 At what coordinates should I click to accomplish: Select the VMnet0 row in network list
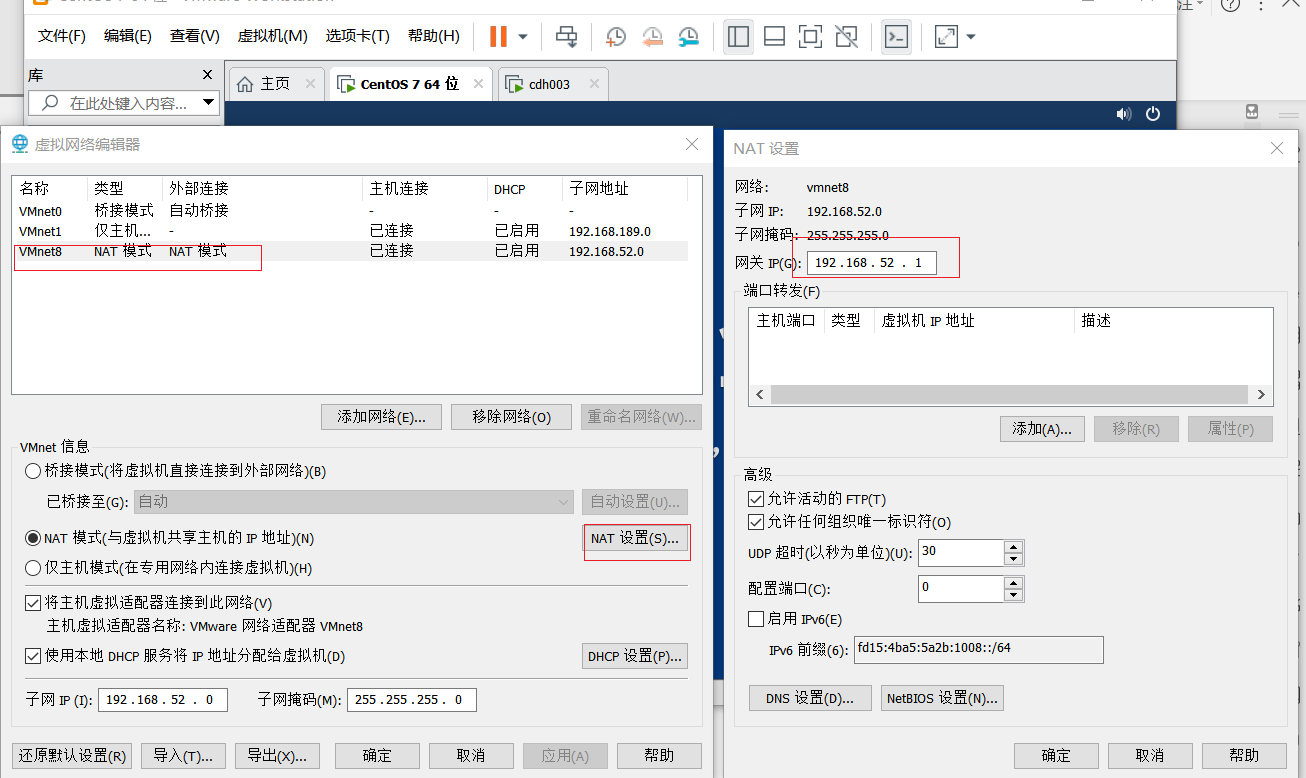[x=350, y=211]
